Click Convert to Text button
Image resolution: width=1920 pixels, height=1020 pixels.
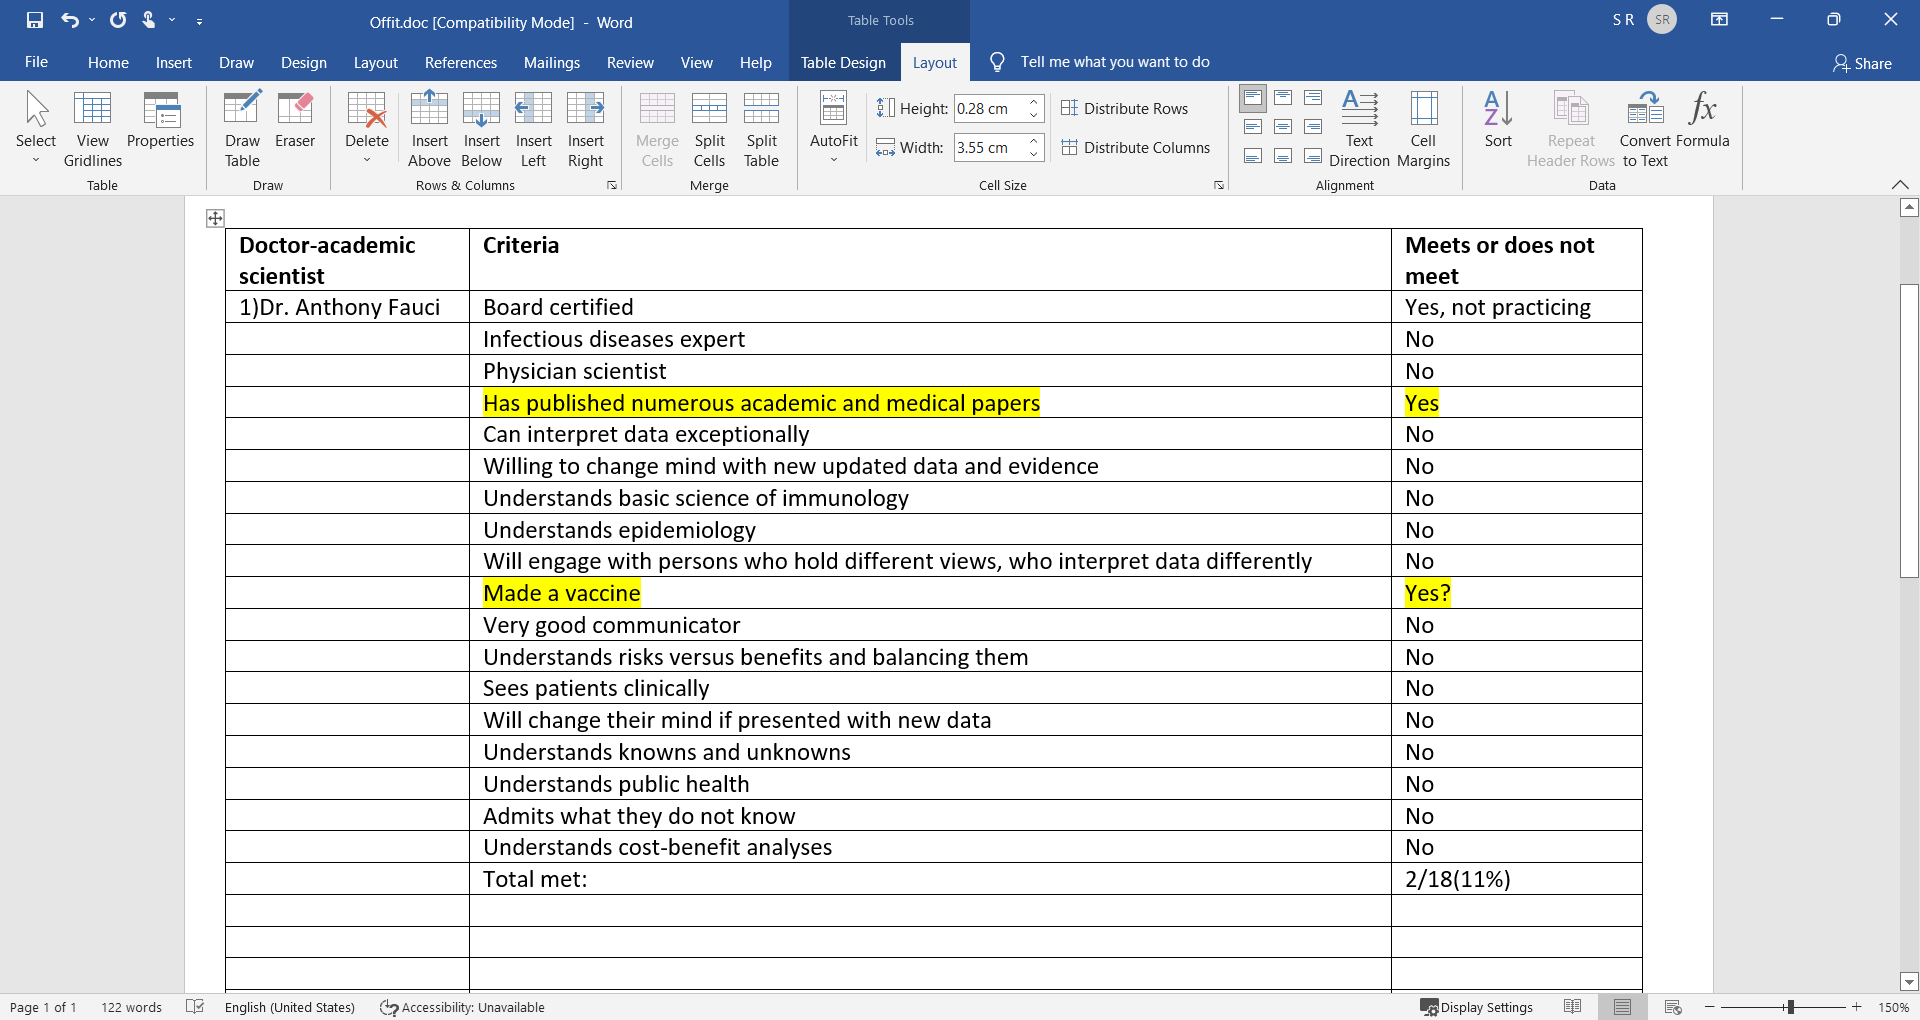(1645, 130)
